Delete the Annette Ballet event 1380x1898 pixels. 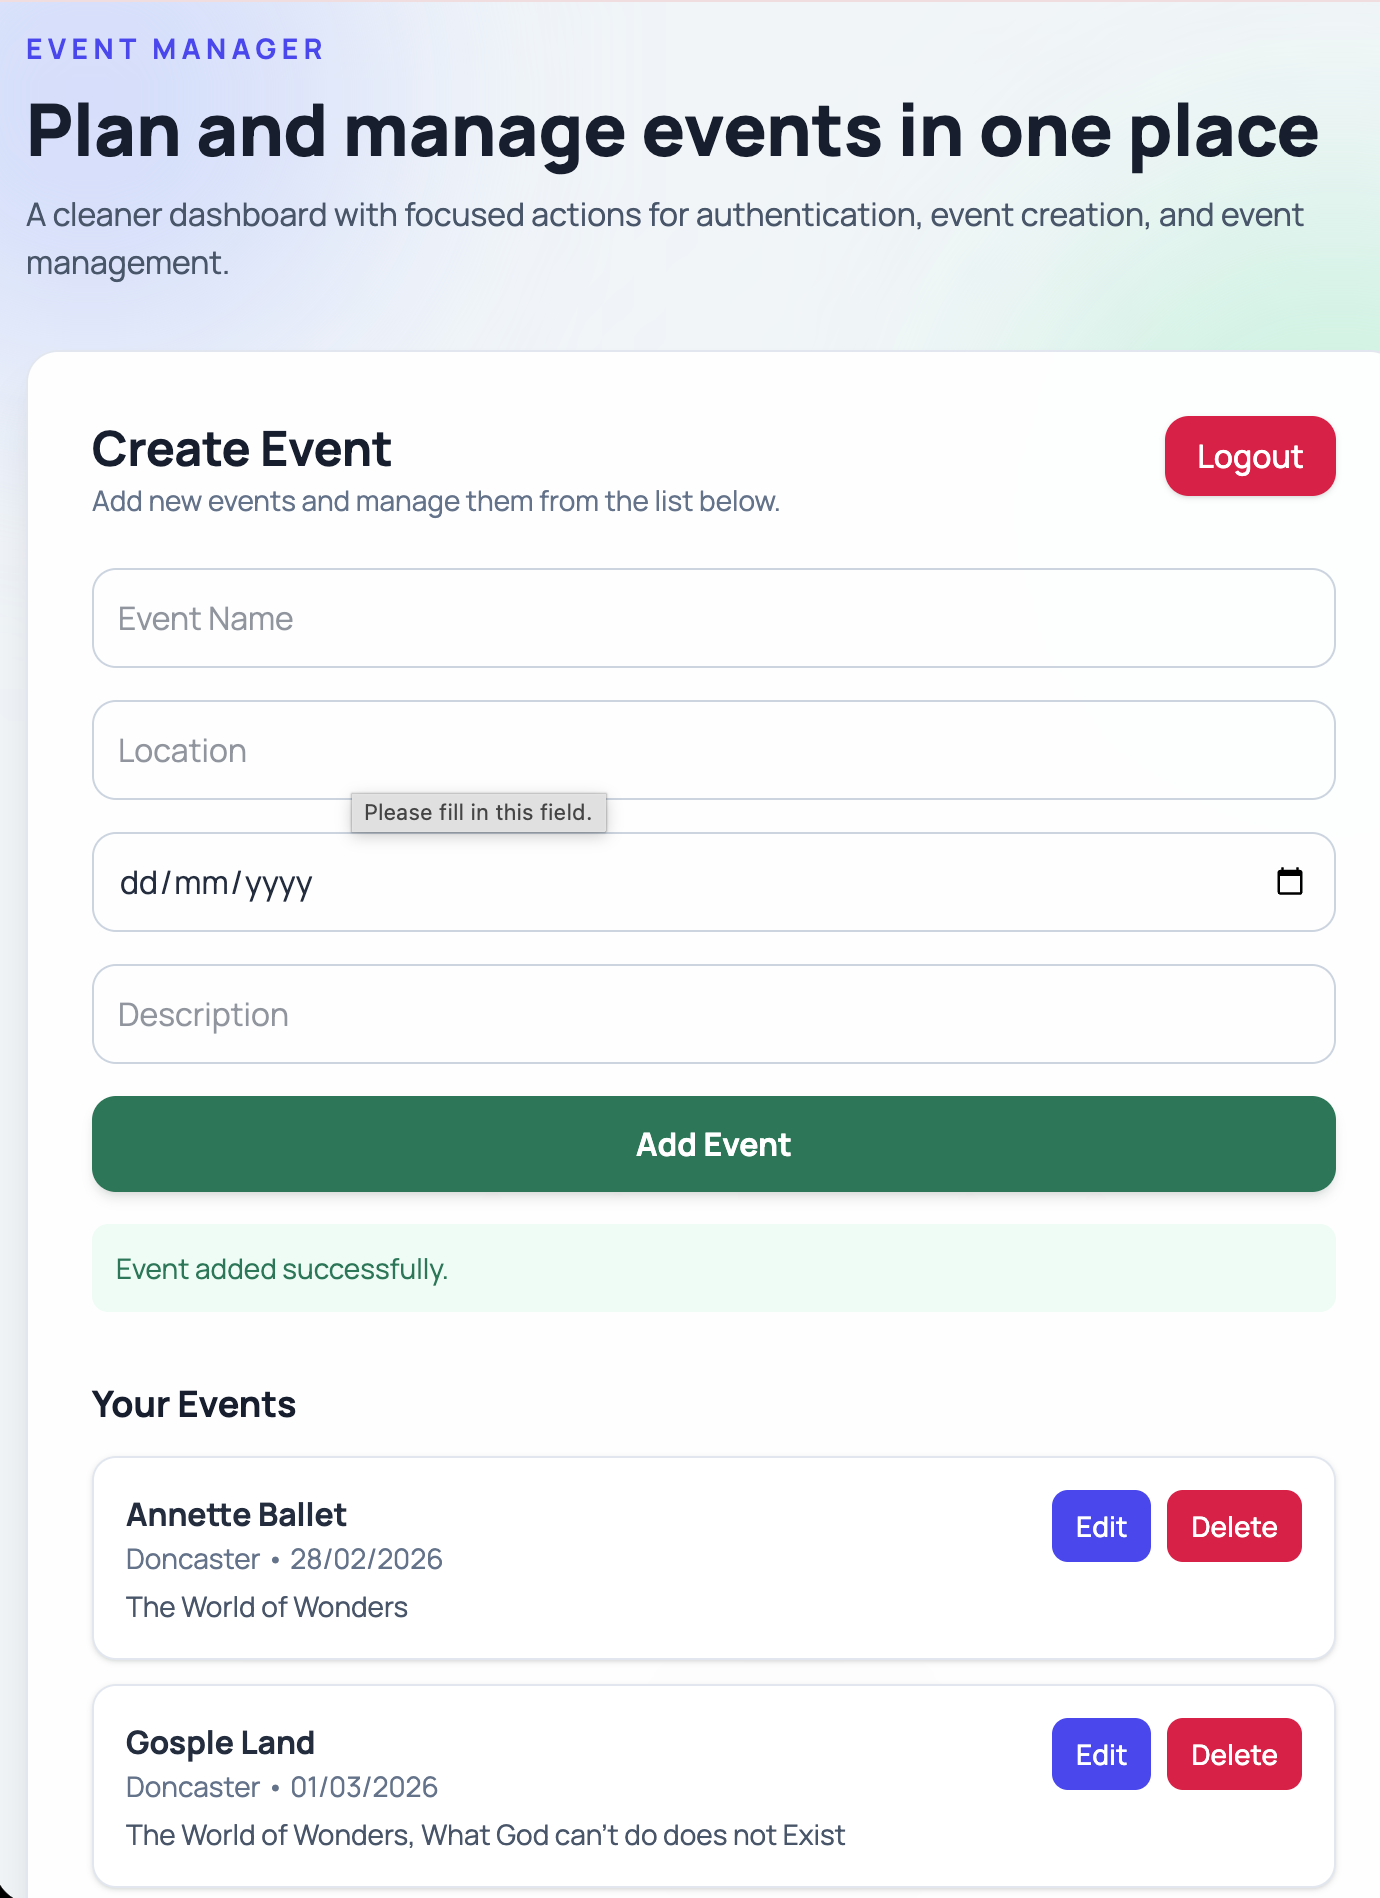tap(1234, 1526)
